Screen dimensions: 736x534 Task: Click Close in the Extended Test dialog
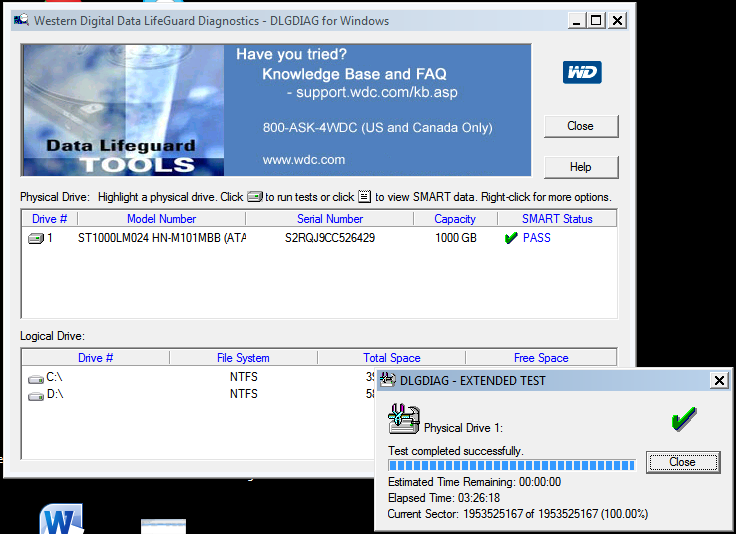(682, 462)
